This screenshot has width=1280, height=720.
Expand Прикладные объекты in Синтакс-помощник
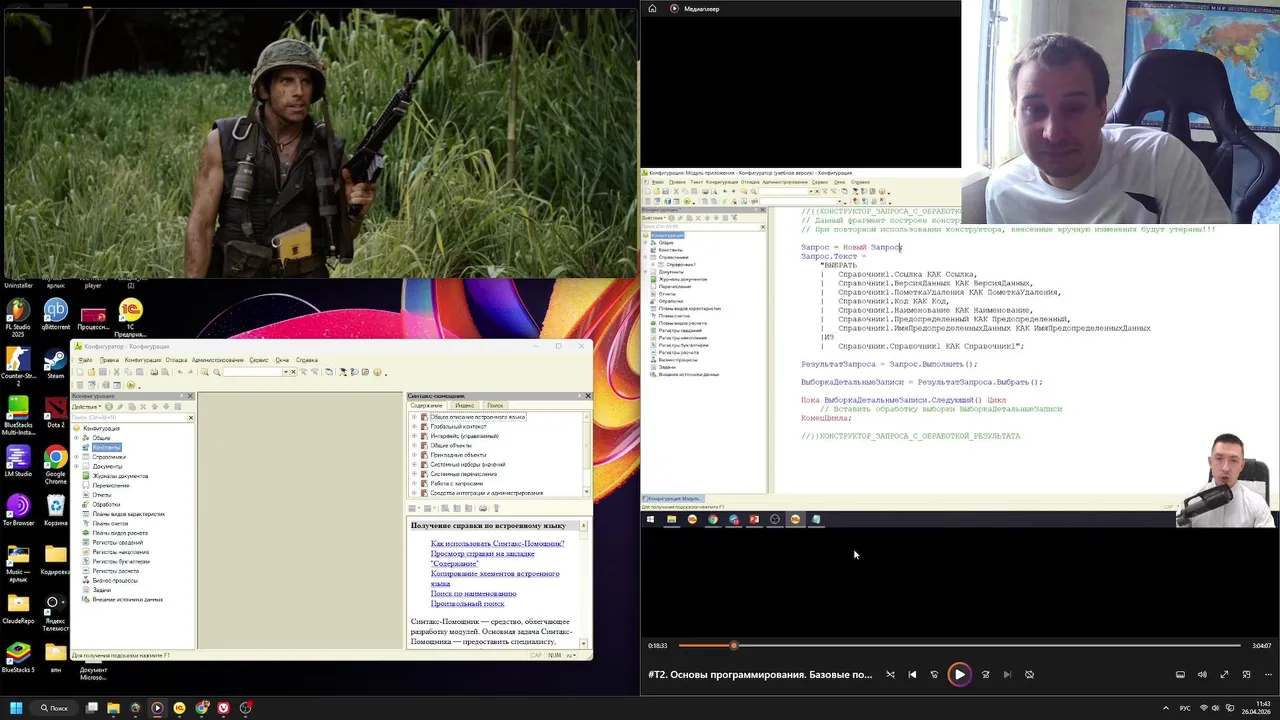[x=414, y=455]
